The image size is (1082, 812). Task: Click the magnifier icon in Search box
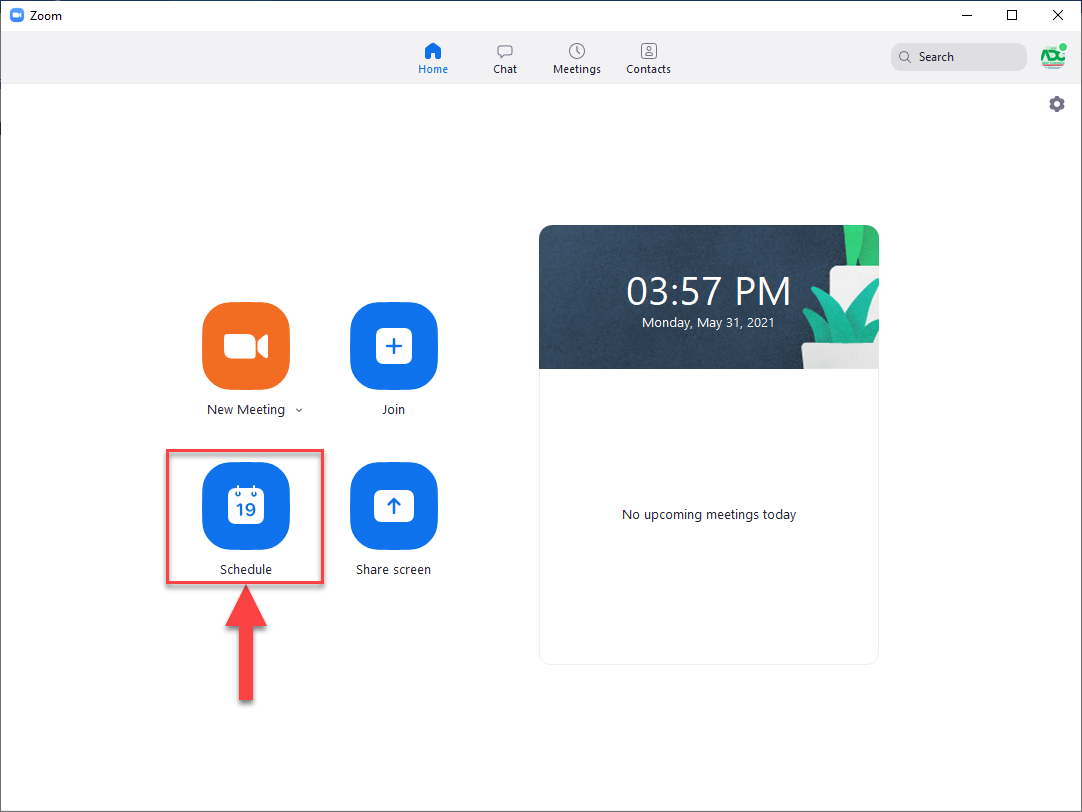point(905,57)
